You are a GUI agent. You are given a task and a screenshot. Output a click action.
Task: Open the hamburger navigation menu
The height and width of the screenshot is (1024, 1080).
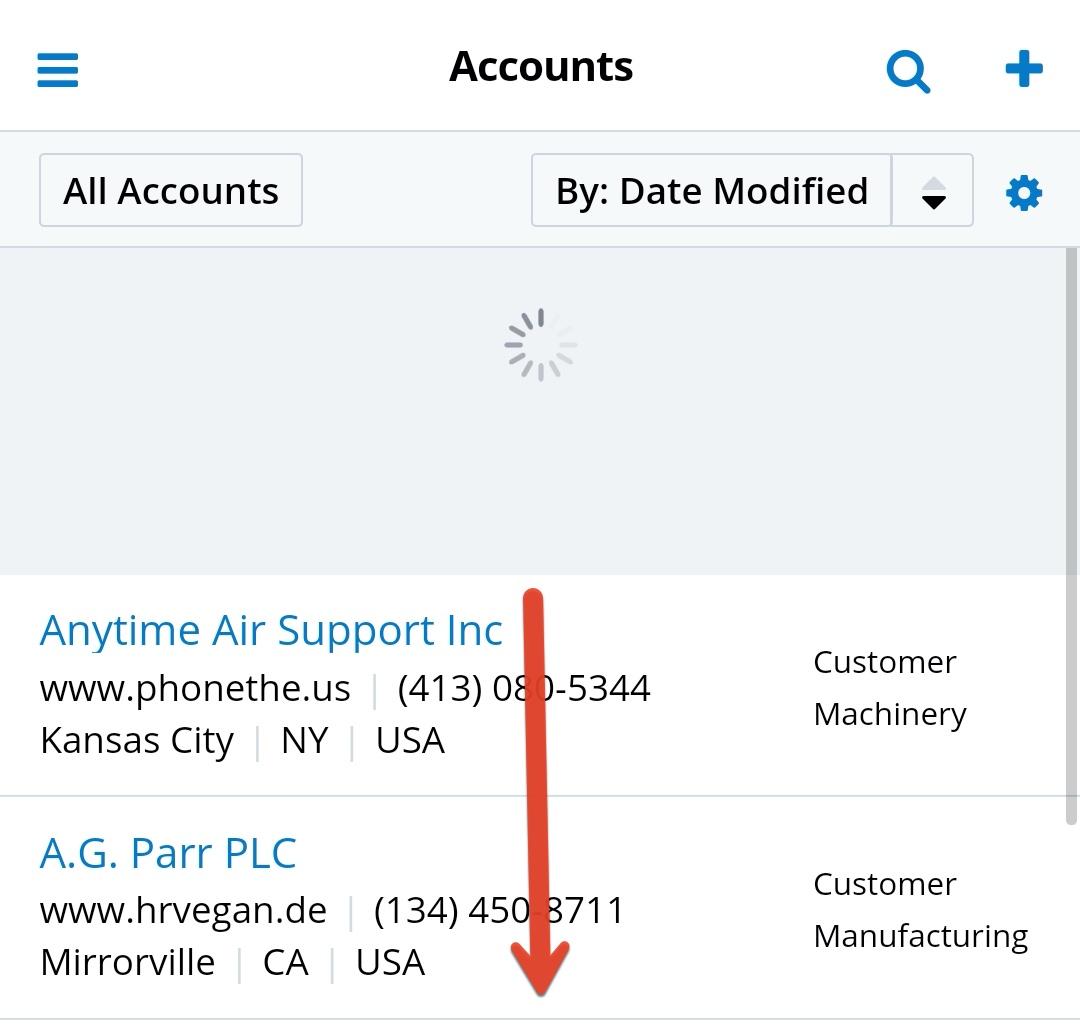pyautogui.click(x=58, y=70)
